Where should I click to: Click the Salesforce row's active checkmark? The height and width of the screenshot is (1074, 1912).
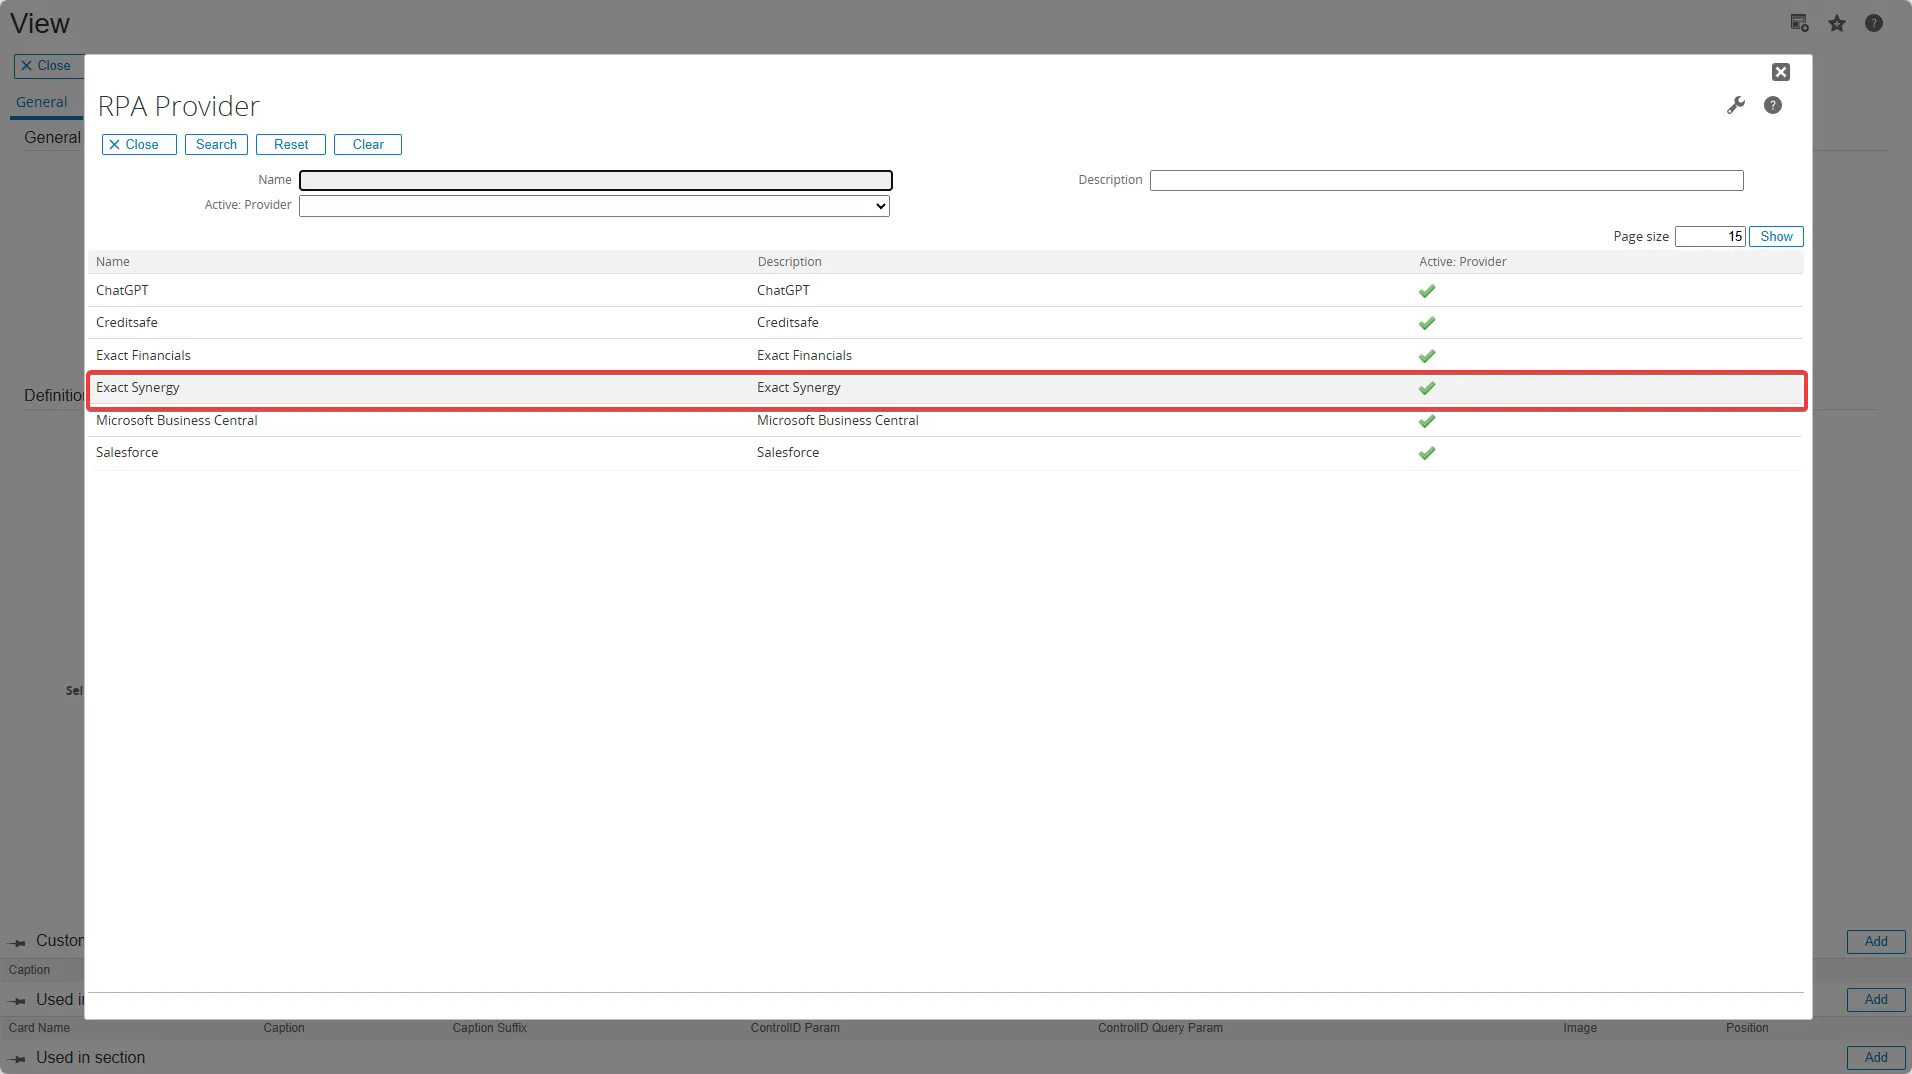(x=1427, y=453)
